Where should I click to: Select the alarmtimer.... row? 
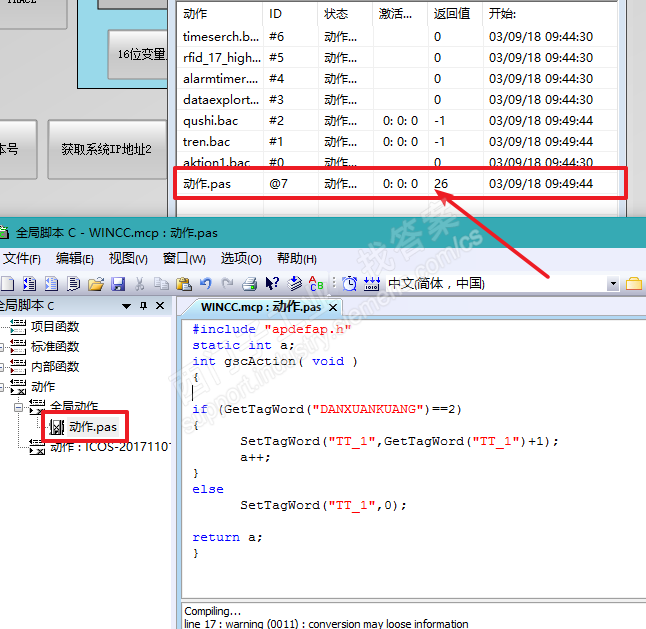click(397, 79)
